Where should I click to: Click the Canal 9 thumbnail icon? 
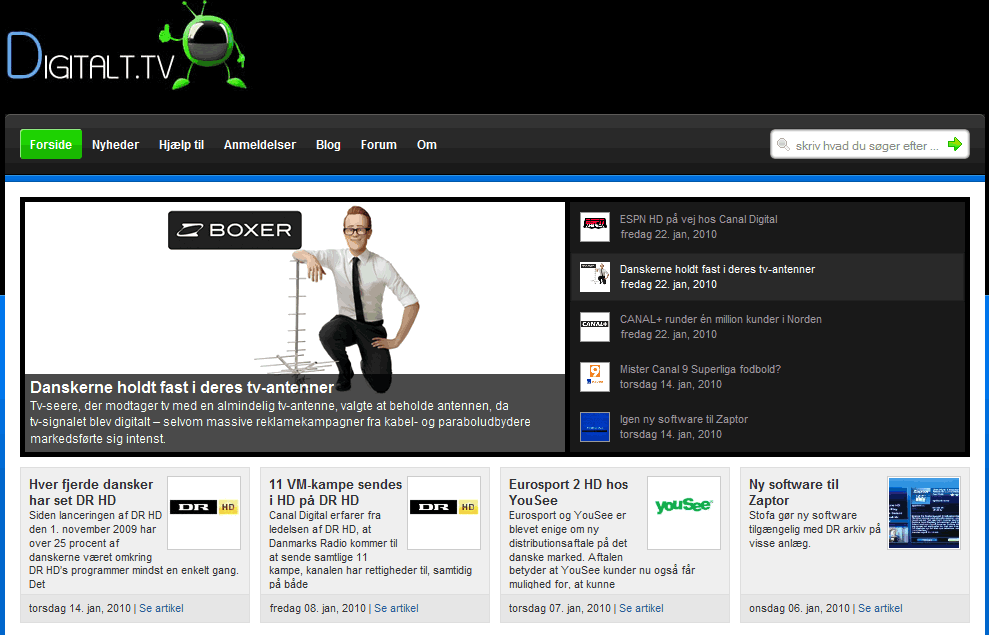pos(595,377)
